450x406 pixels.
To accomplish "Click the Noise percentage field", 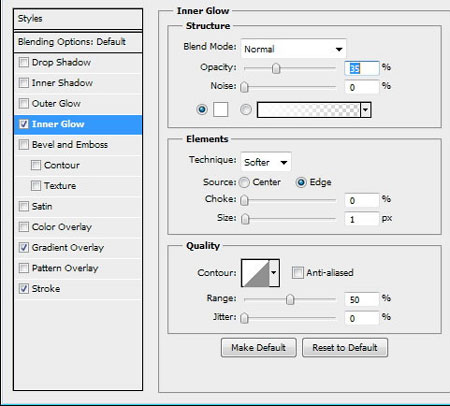I will coord(362,87).
